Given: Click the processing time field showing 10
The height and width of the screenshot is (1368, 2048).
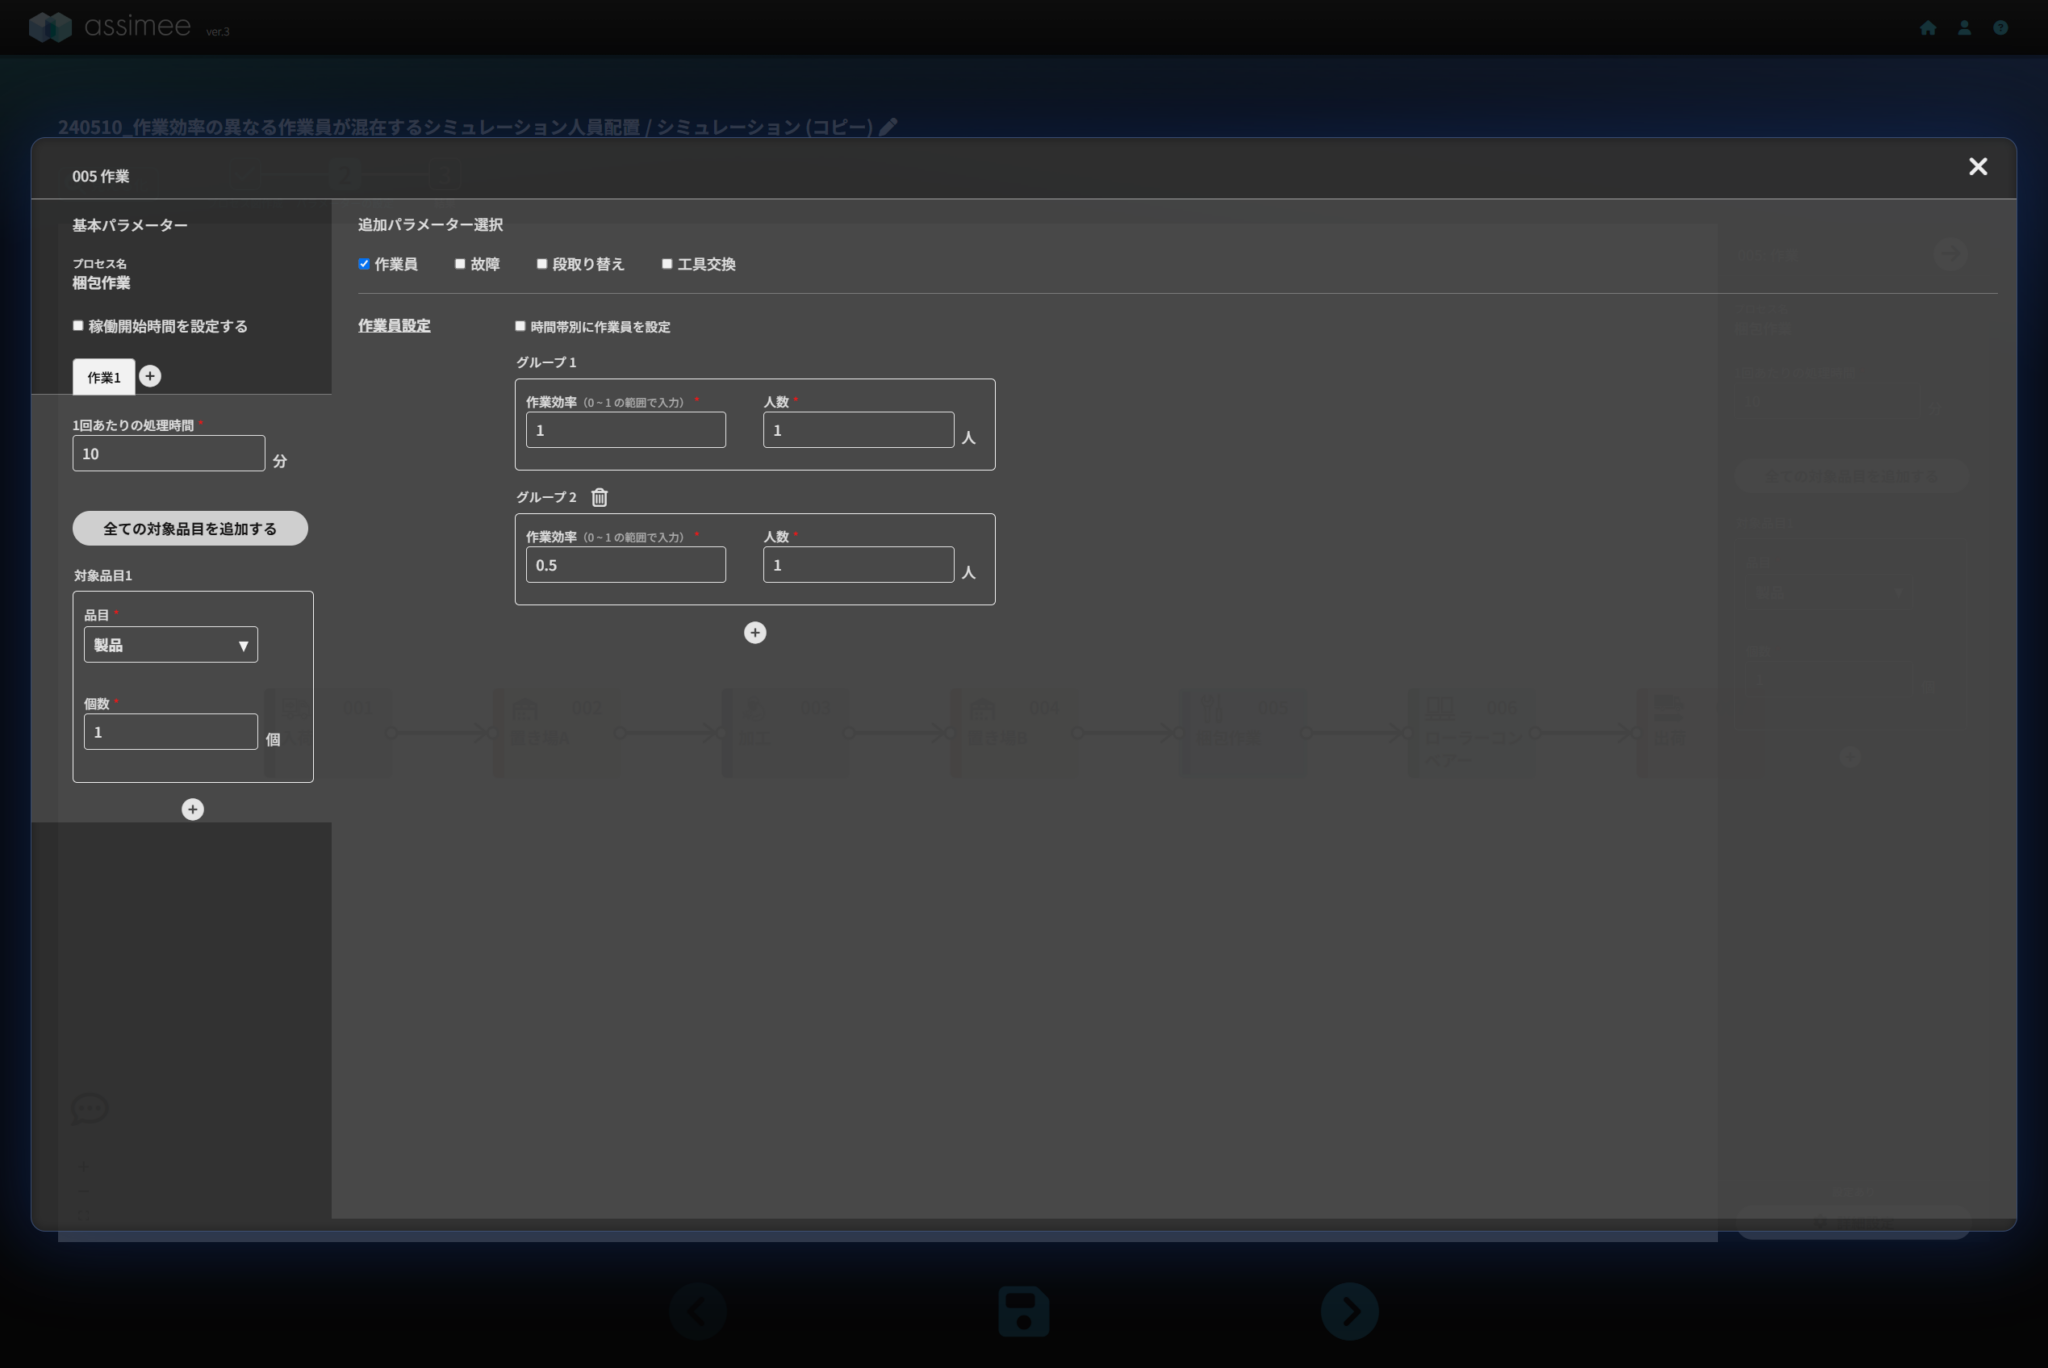Looking at the screenshot, I should (168, 454).
